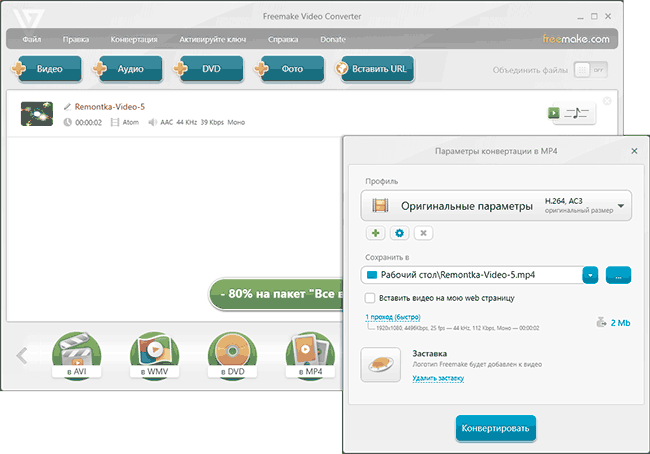Click the save path input field

click(472, 275)
